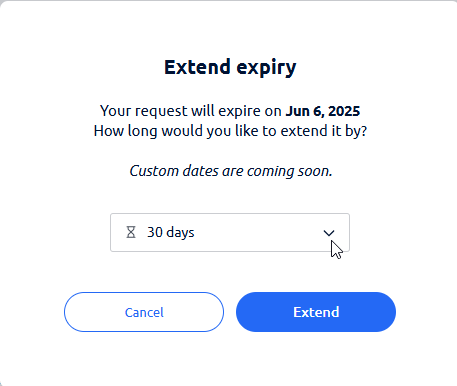This screenshot has height=386, width=457.
Task: Cancel the extend expiry dialog
Action: 144,312
